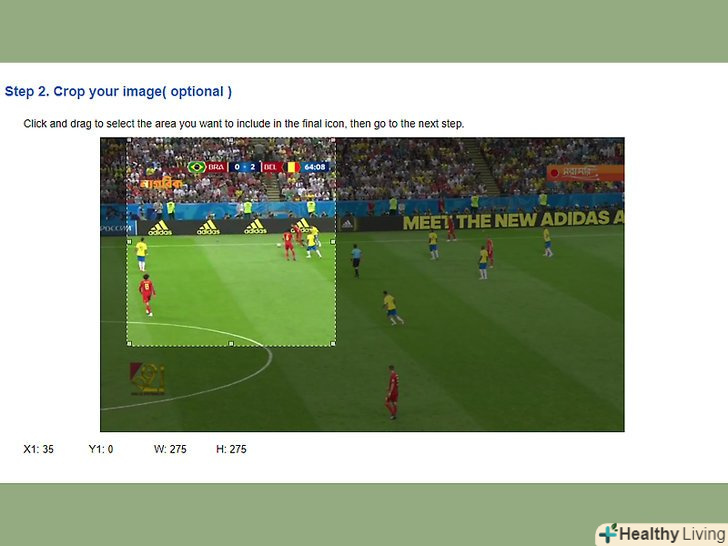728x546 pixels.
Task: Click the top-right crop selection handle
Action: tap(333, 140)
